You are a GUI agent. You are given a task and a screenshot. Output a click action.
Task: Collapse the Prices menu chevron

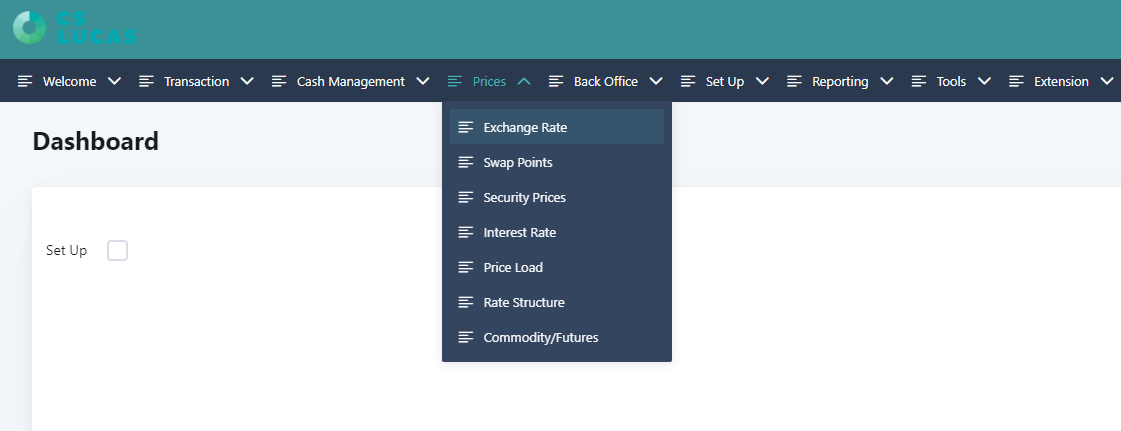524,81
